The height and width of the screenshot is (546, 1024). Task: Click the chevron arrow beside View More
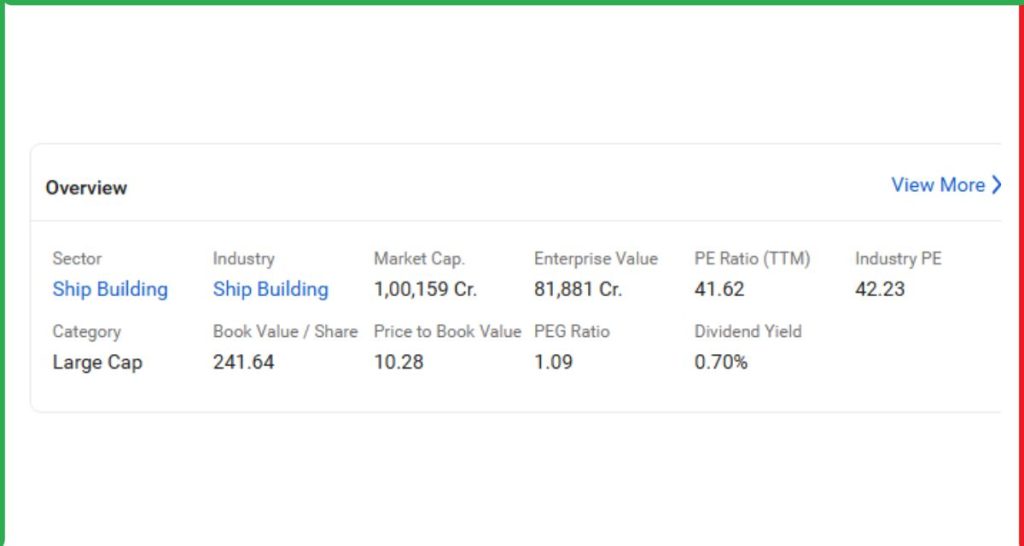coord(996,185)
